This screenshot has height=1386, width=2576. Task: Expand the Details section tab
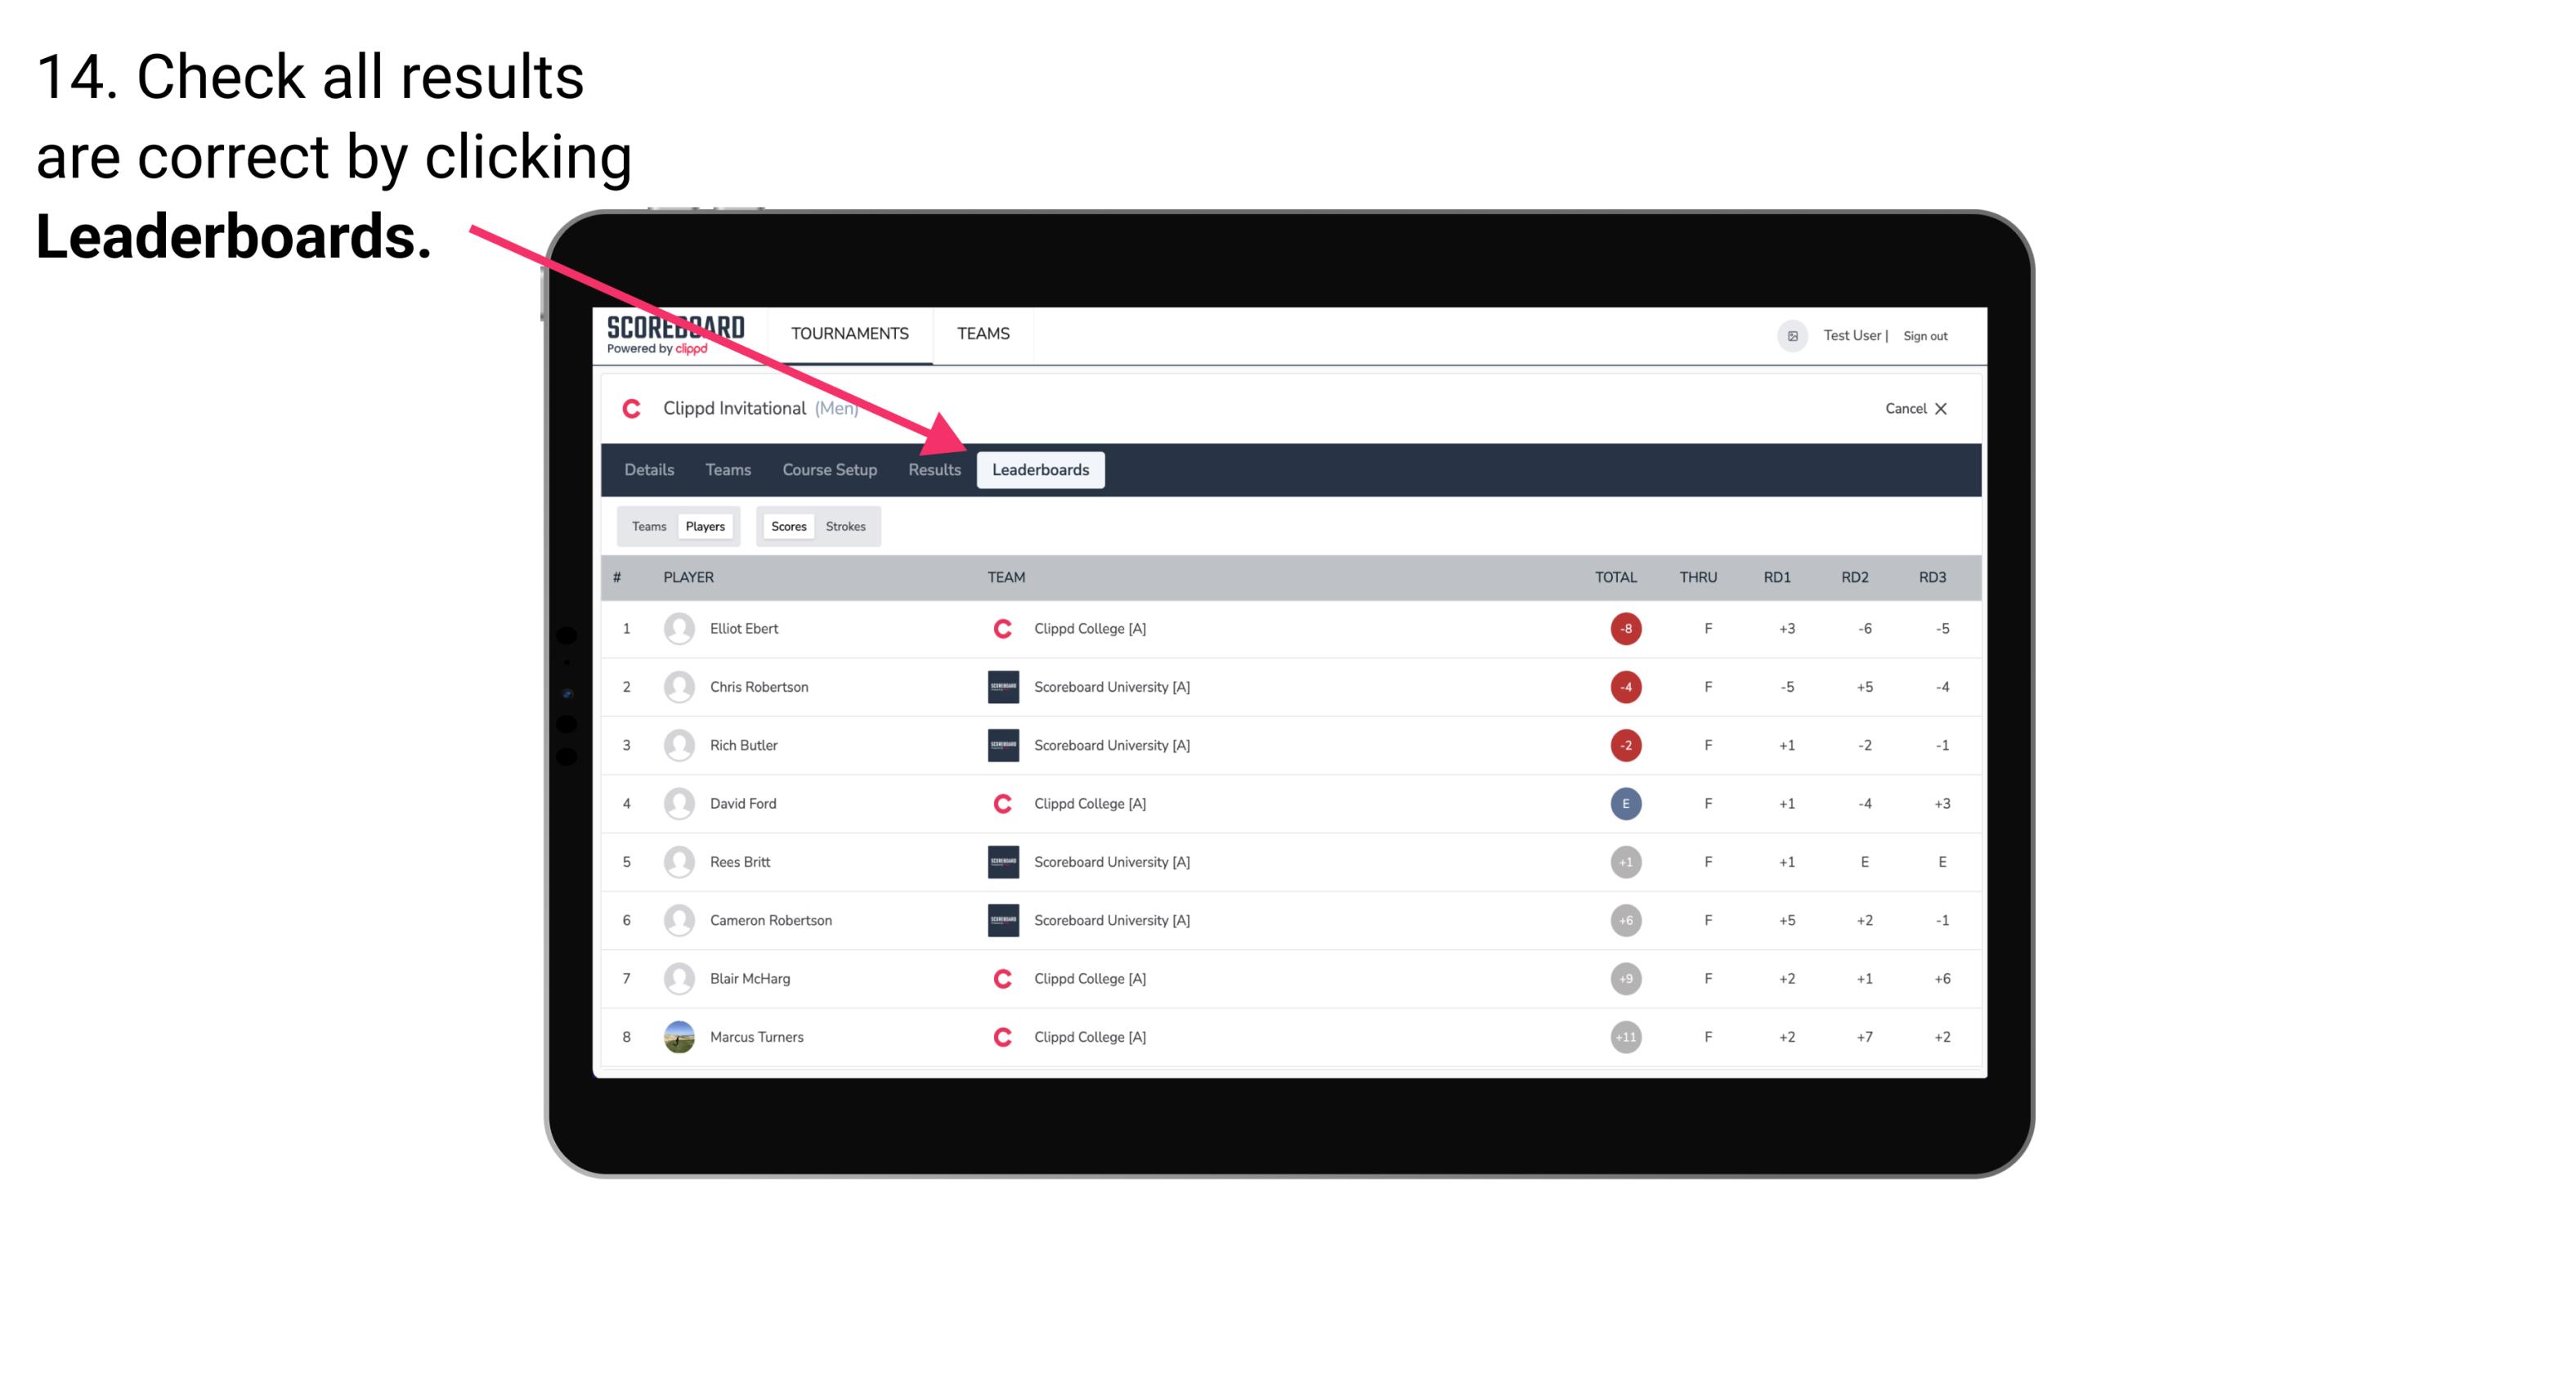[650, 469]
